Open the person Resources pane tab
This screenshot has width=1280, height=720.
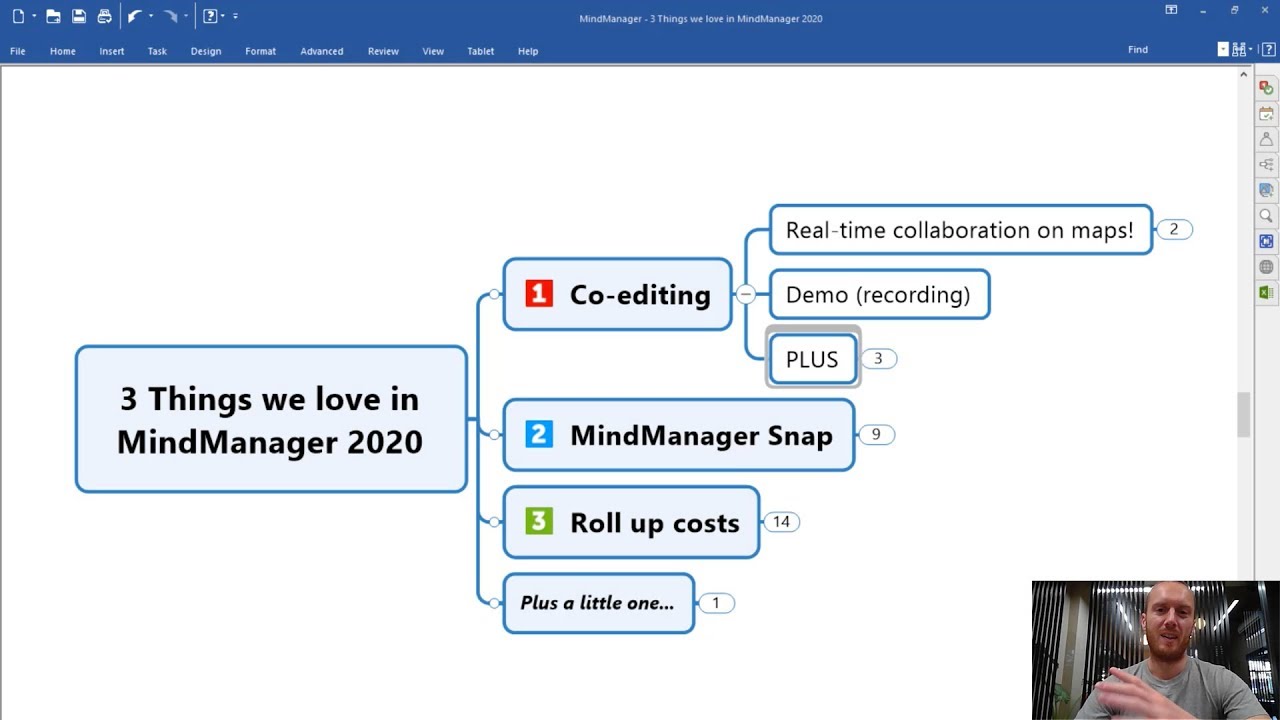point(1266,139)
